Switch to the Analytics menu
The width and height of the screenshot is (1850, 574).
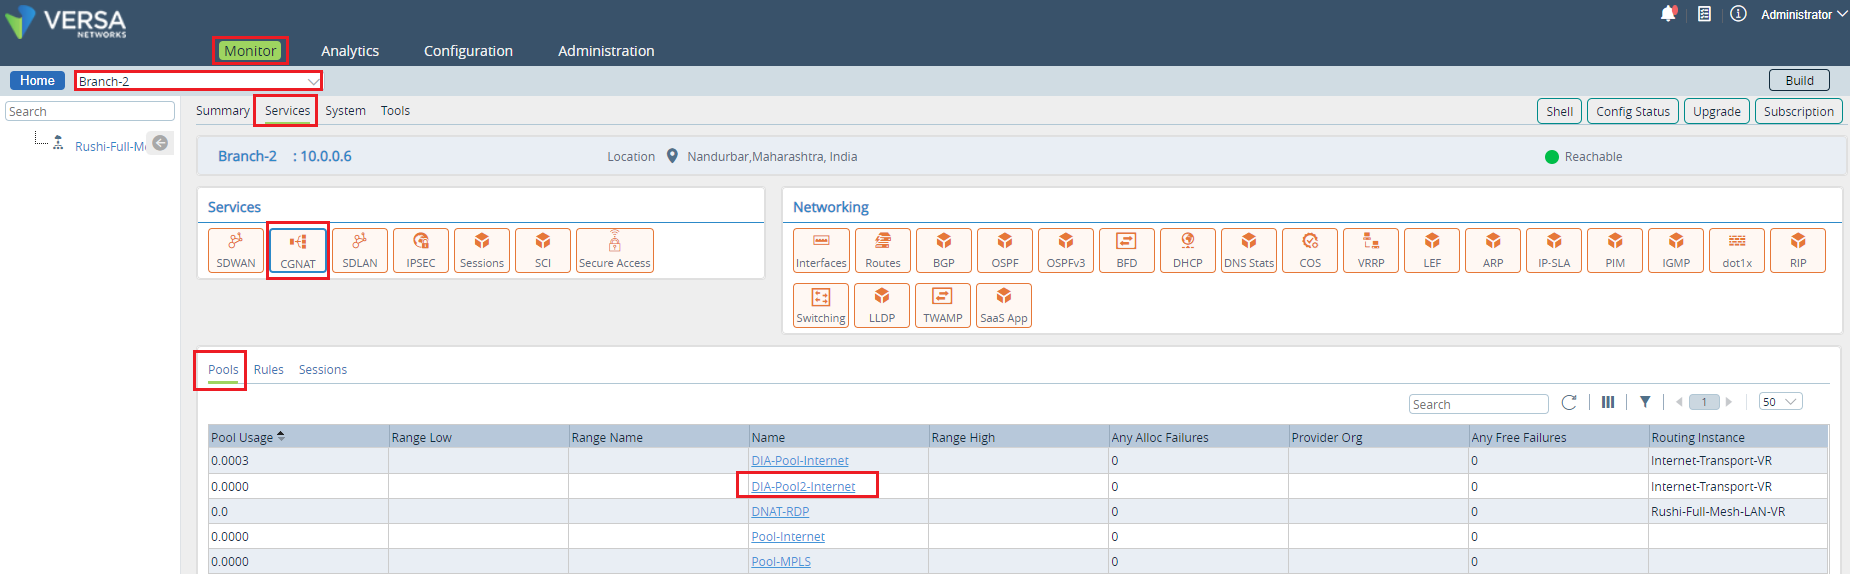click(x=350, y=51)
